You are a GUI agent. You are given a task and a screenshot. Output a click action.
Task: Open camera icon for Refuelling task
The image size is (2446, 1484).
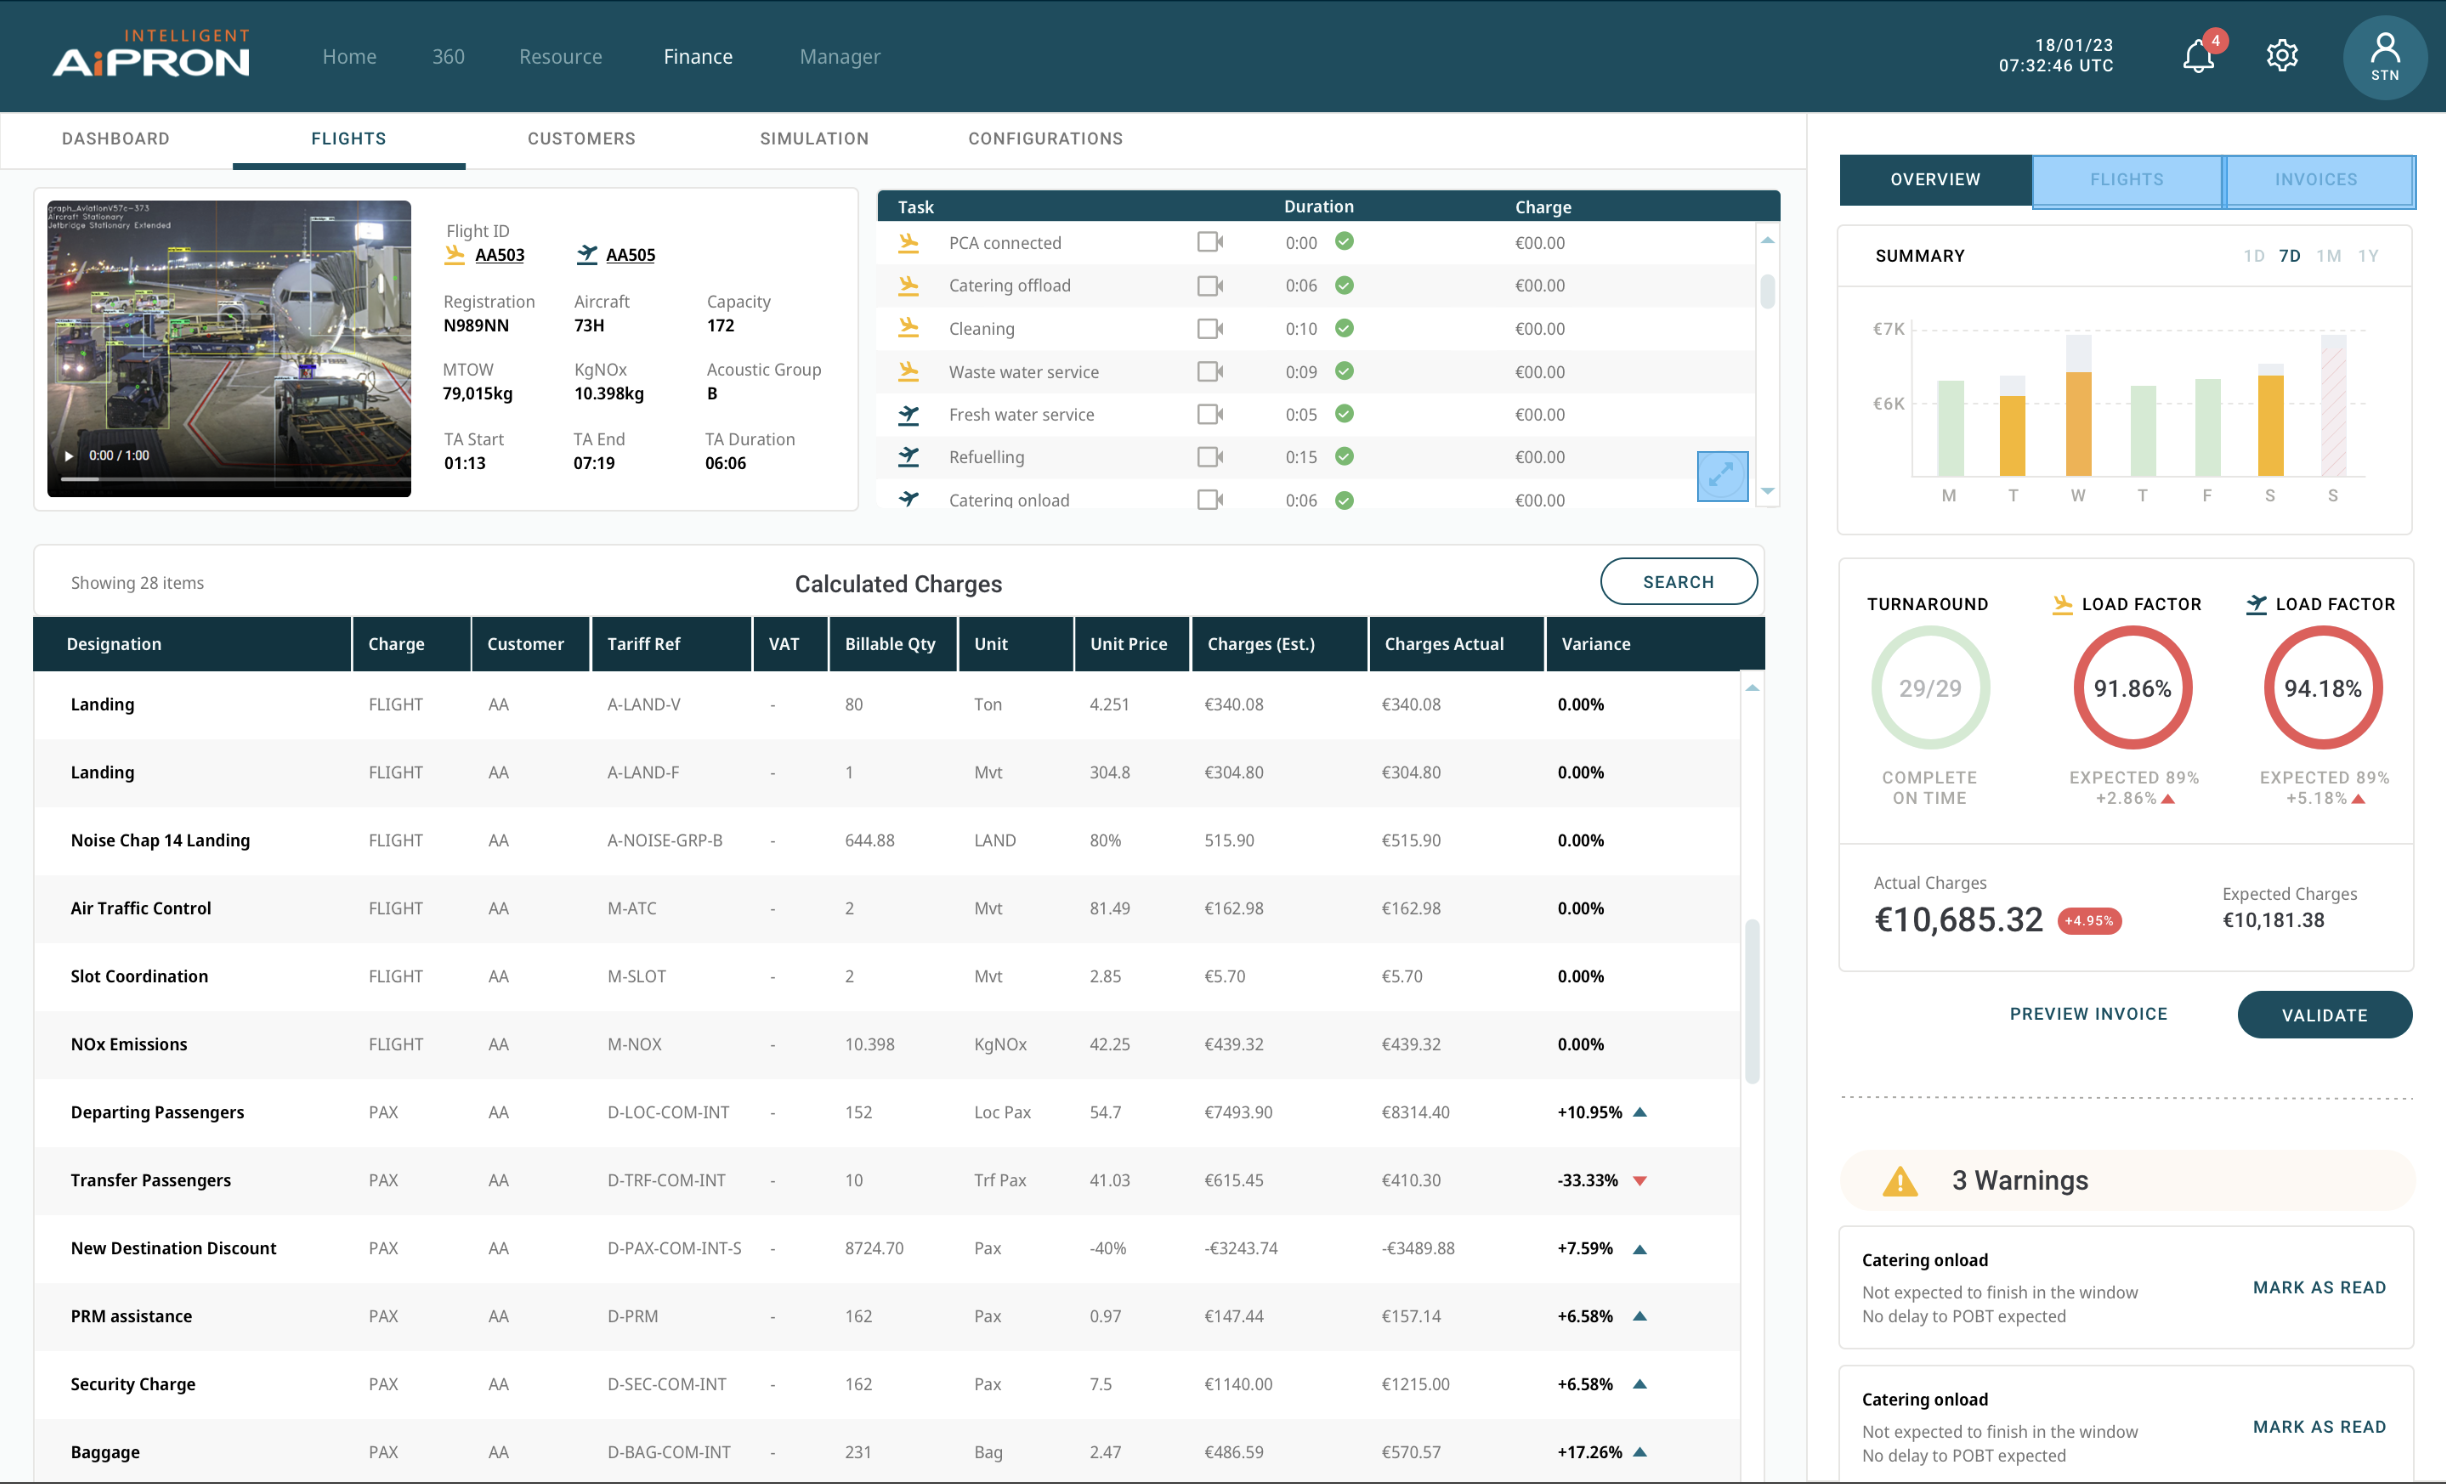(x=1209, y=457)
